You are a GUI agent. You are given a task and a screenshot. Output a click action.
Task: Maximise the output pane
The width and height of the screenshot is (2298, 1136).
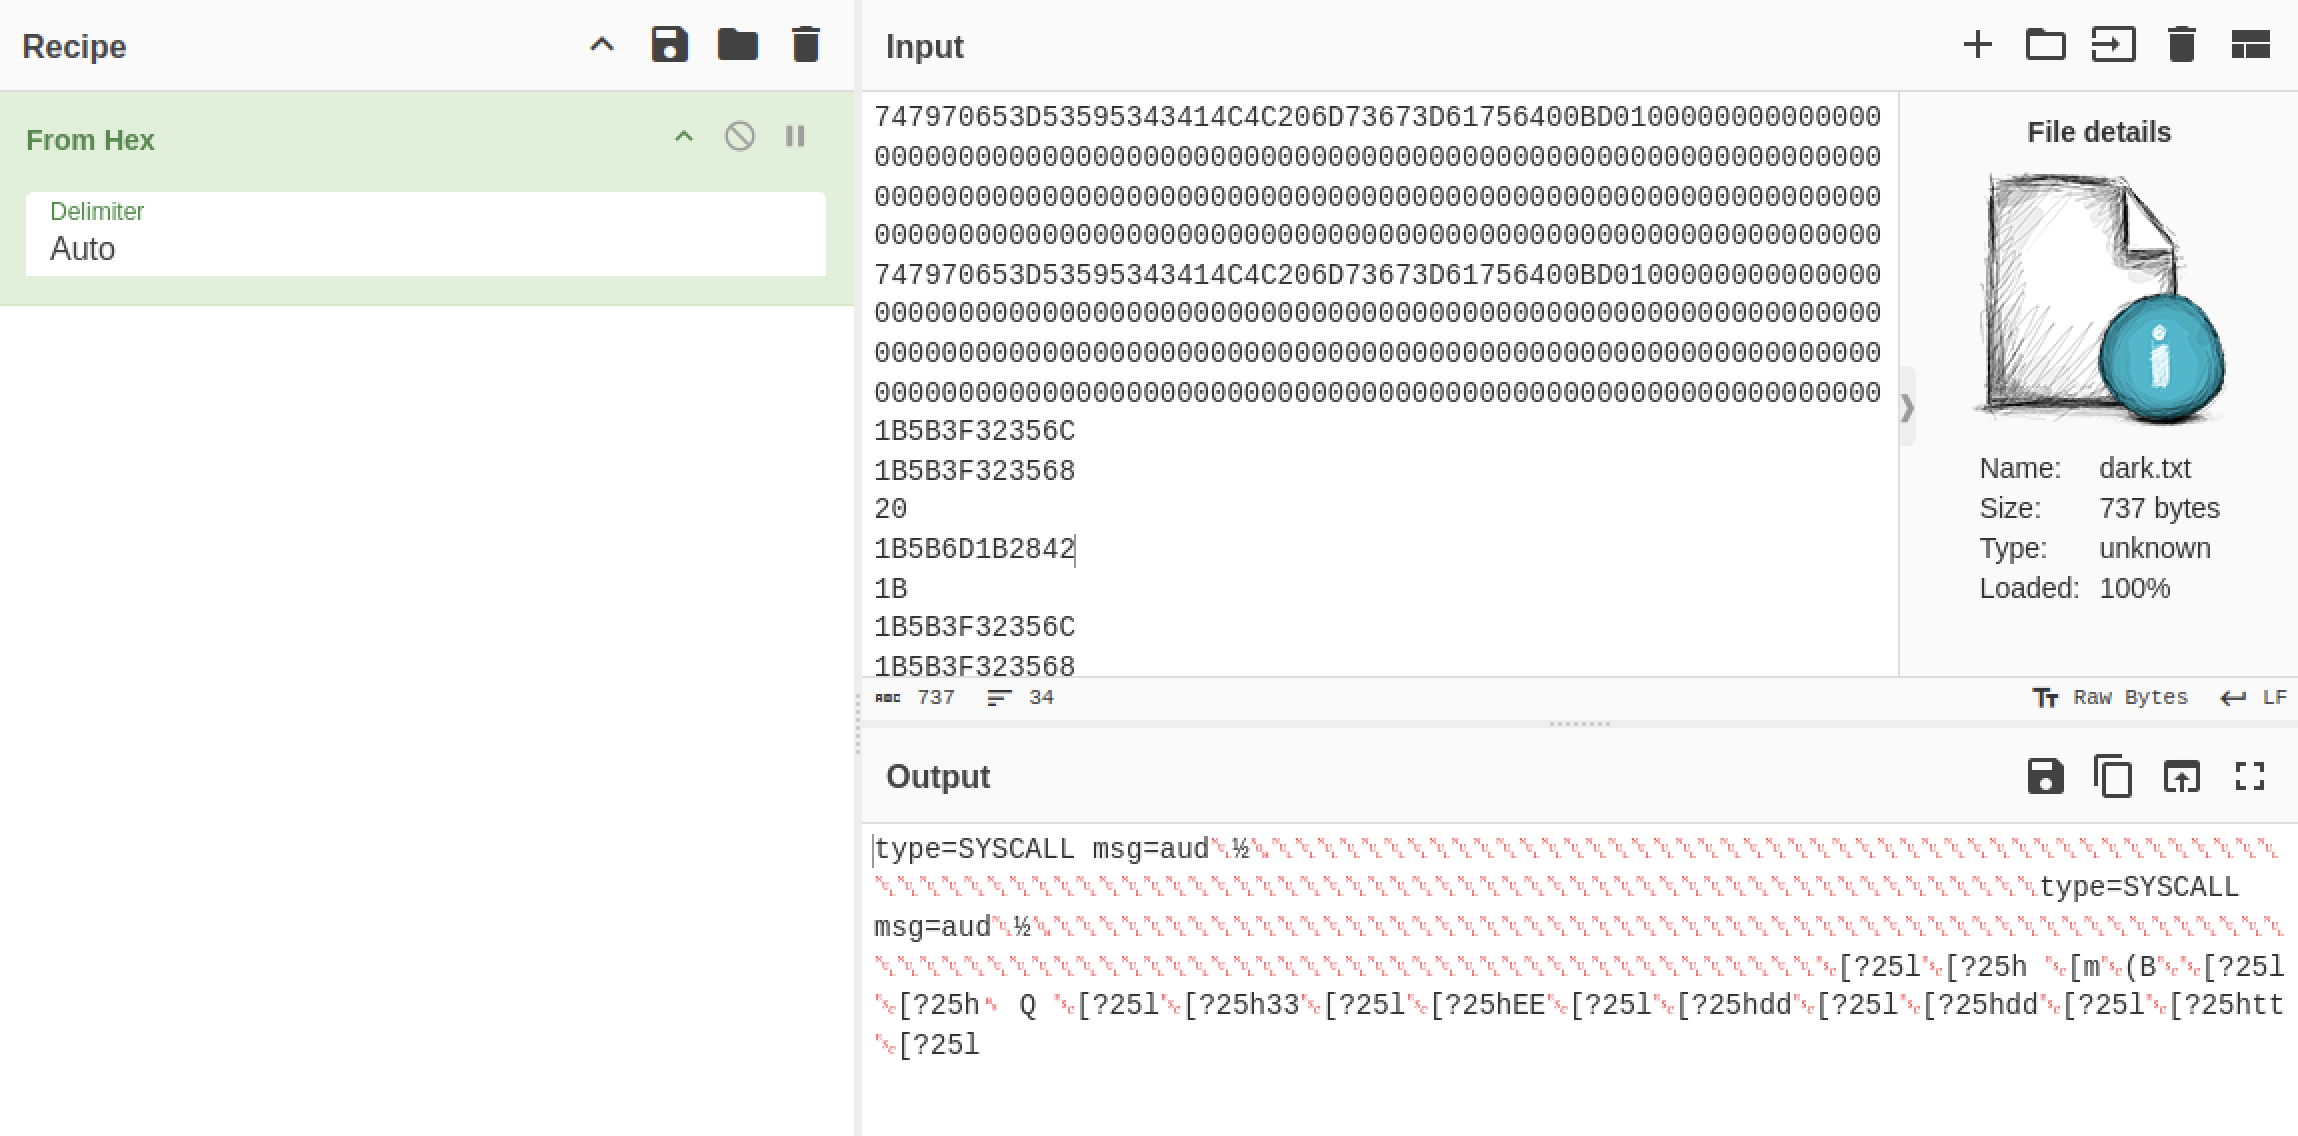click(x=2250, y=776)
